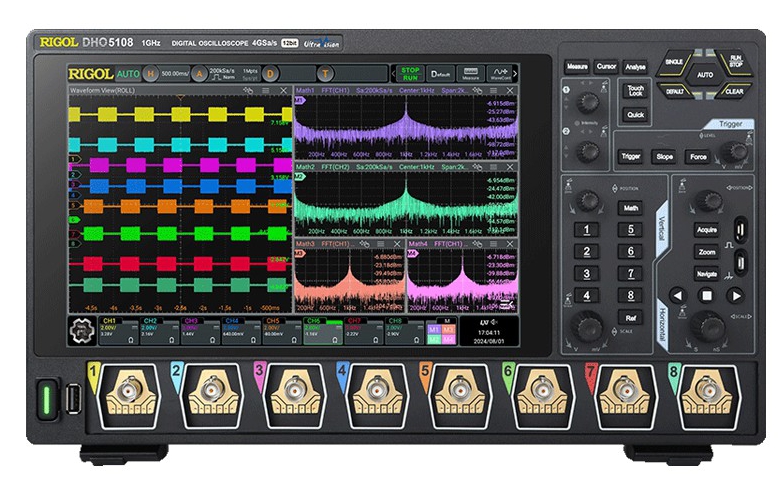The width and height of the screenshot is (784, 493).
Task: Tap the hand gesture icon in Math1 header
Action: pos(478,90)
